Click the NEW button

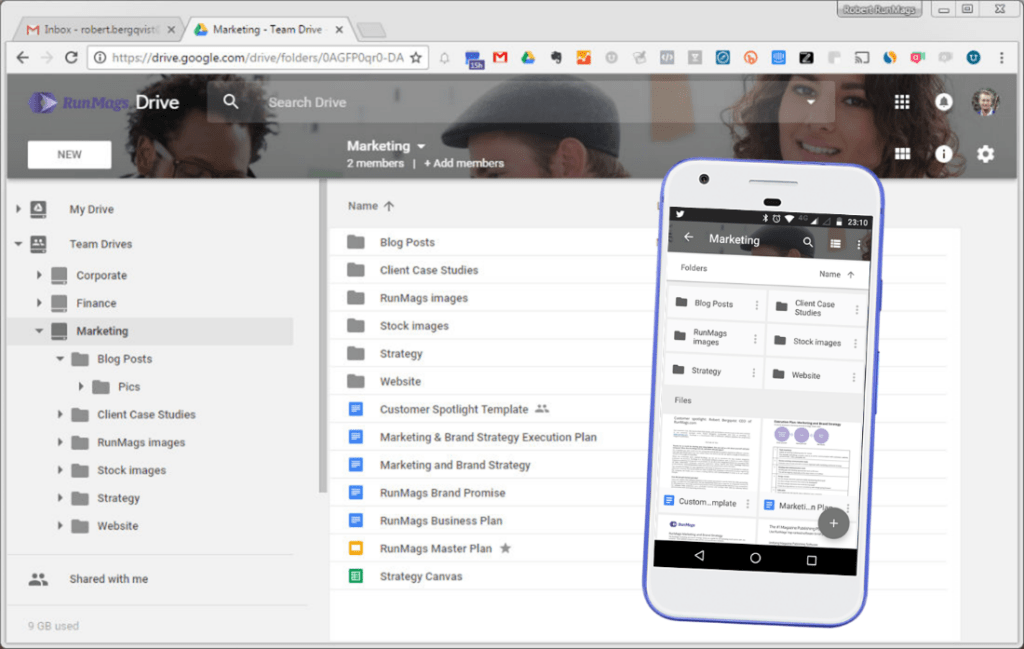click(69, 155)
